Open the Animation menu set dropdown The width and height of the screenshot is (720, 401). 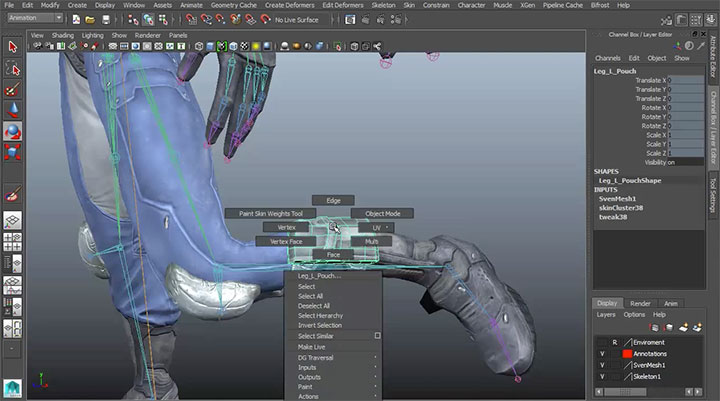click(x=35, y=18)
